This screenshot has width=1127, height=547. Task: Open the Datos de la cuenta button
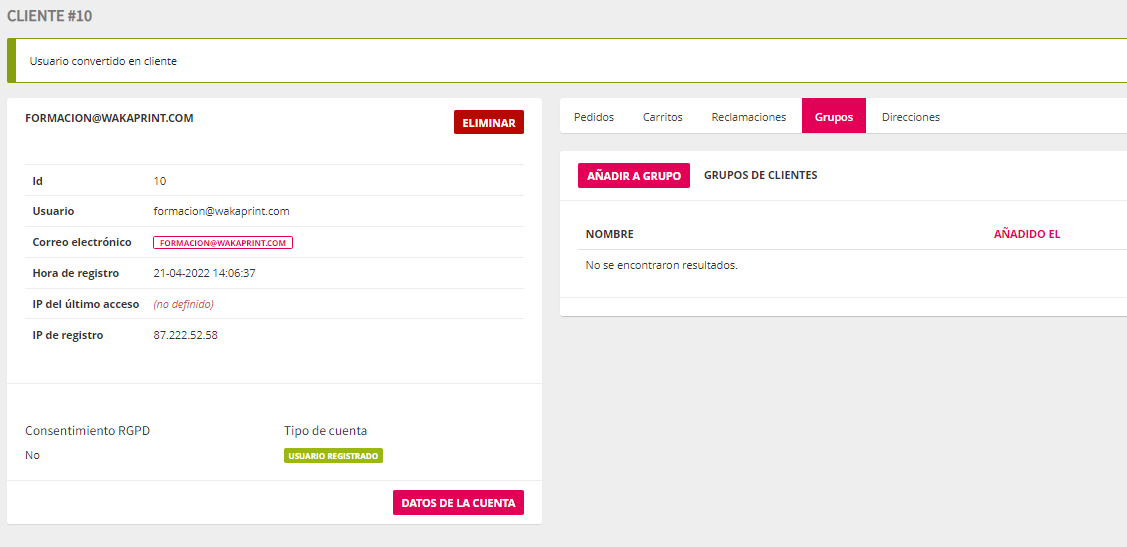tap(458, 503)
